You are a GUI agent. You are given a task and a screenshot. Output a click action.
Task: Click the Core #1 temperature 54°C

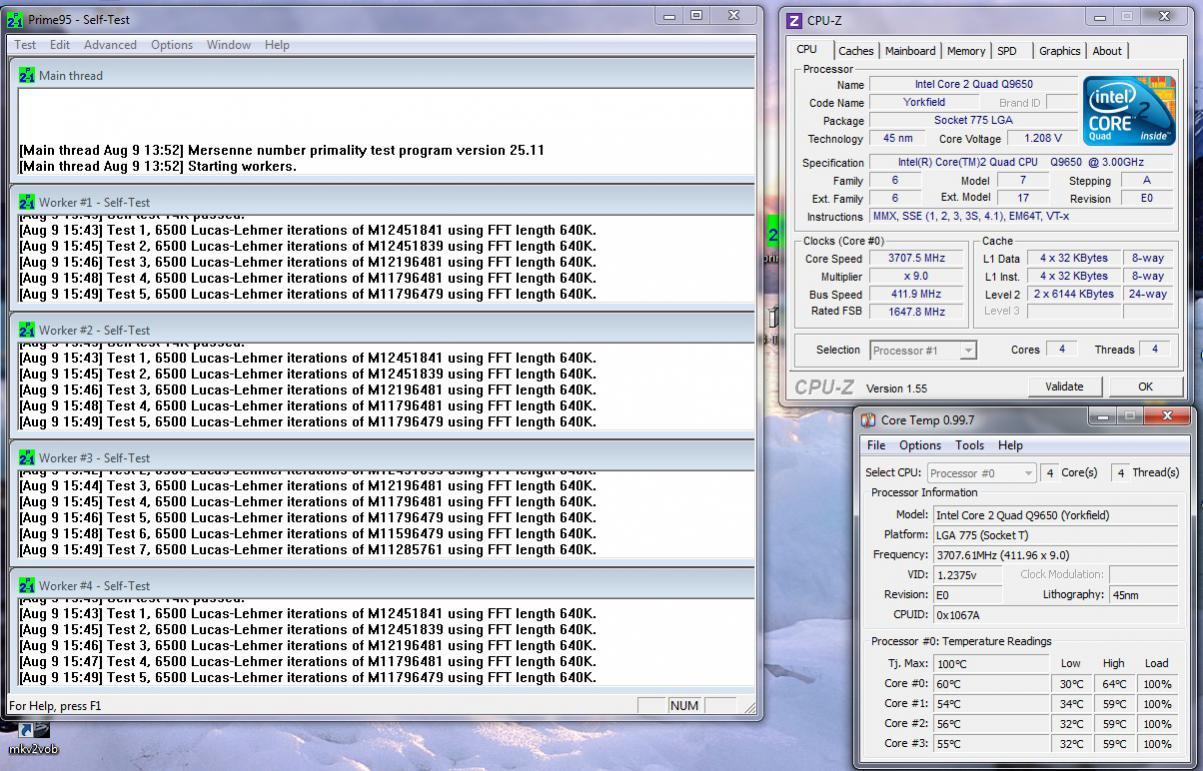coord(990,704)
